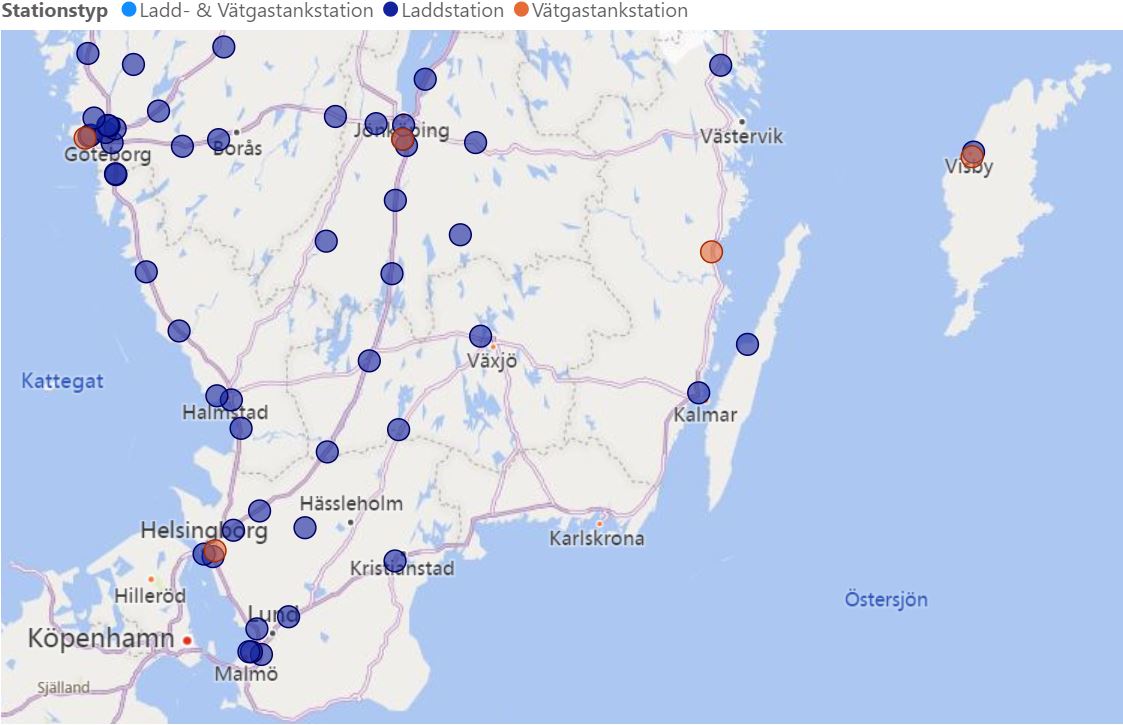
Task: Select the blue marker north of Västervik
Action: pos(720,65)
